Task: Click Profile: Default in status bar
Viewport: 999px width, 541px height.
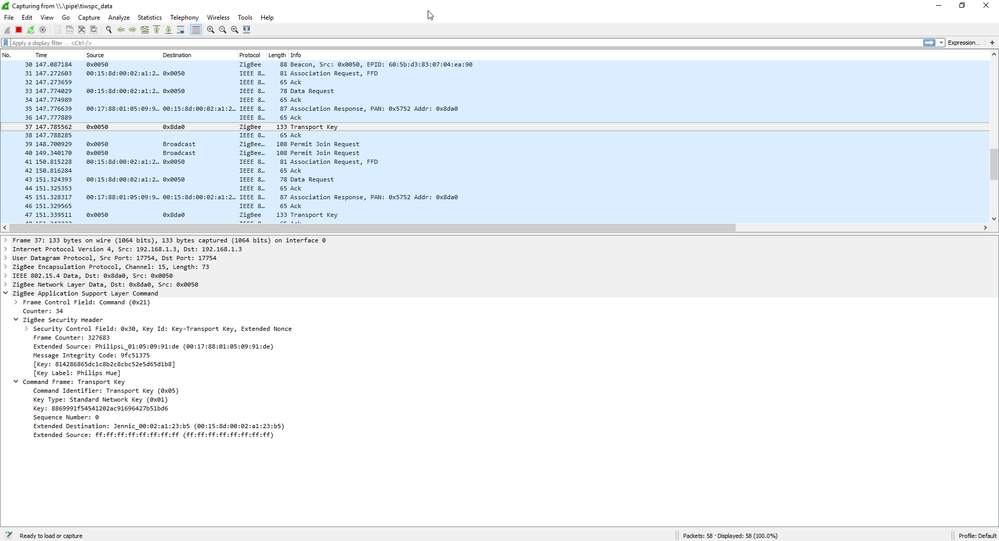Action: 978,536
